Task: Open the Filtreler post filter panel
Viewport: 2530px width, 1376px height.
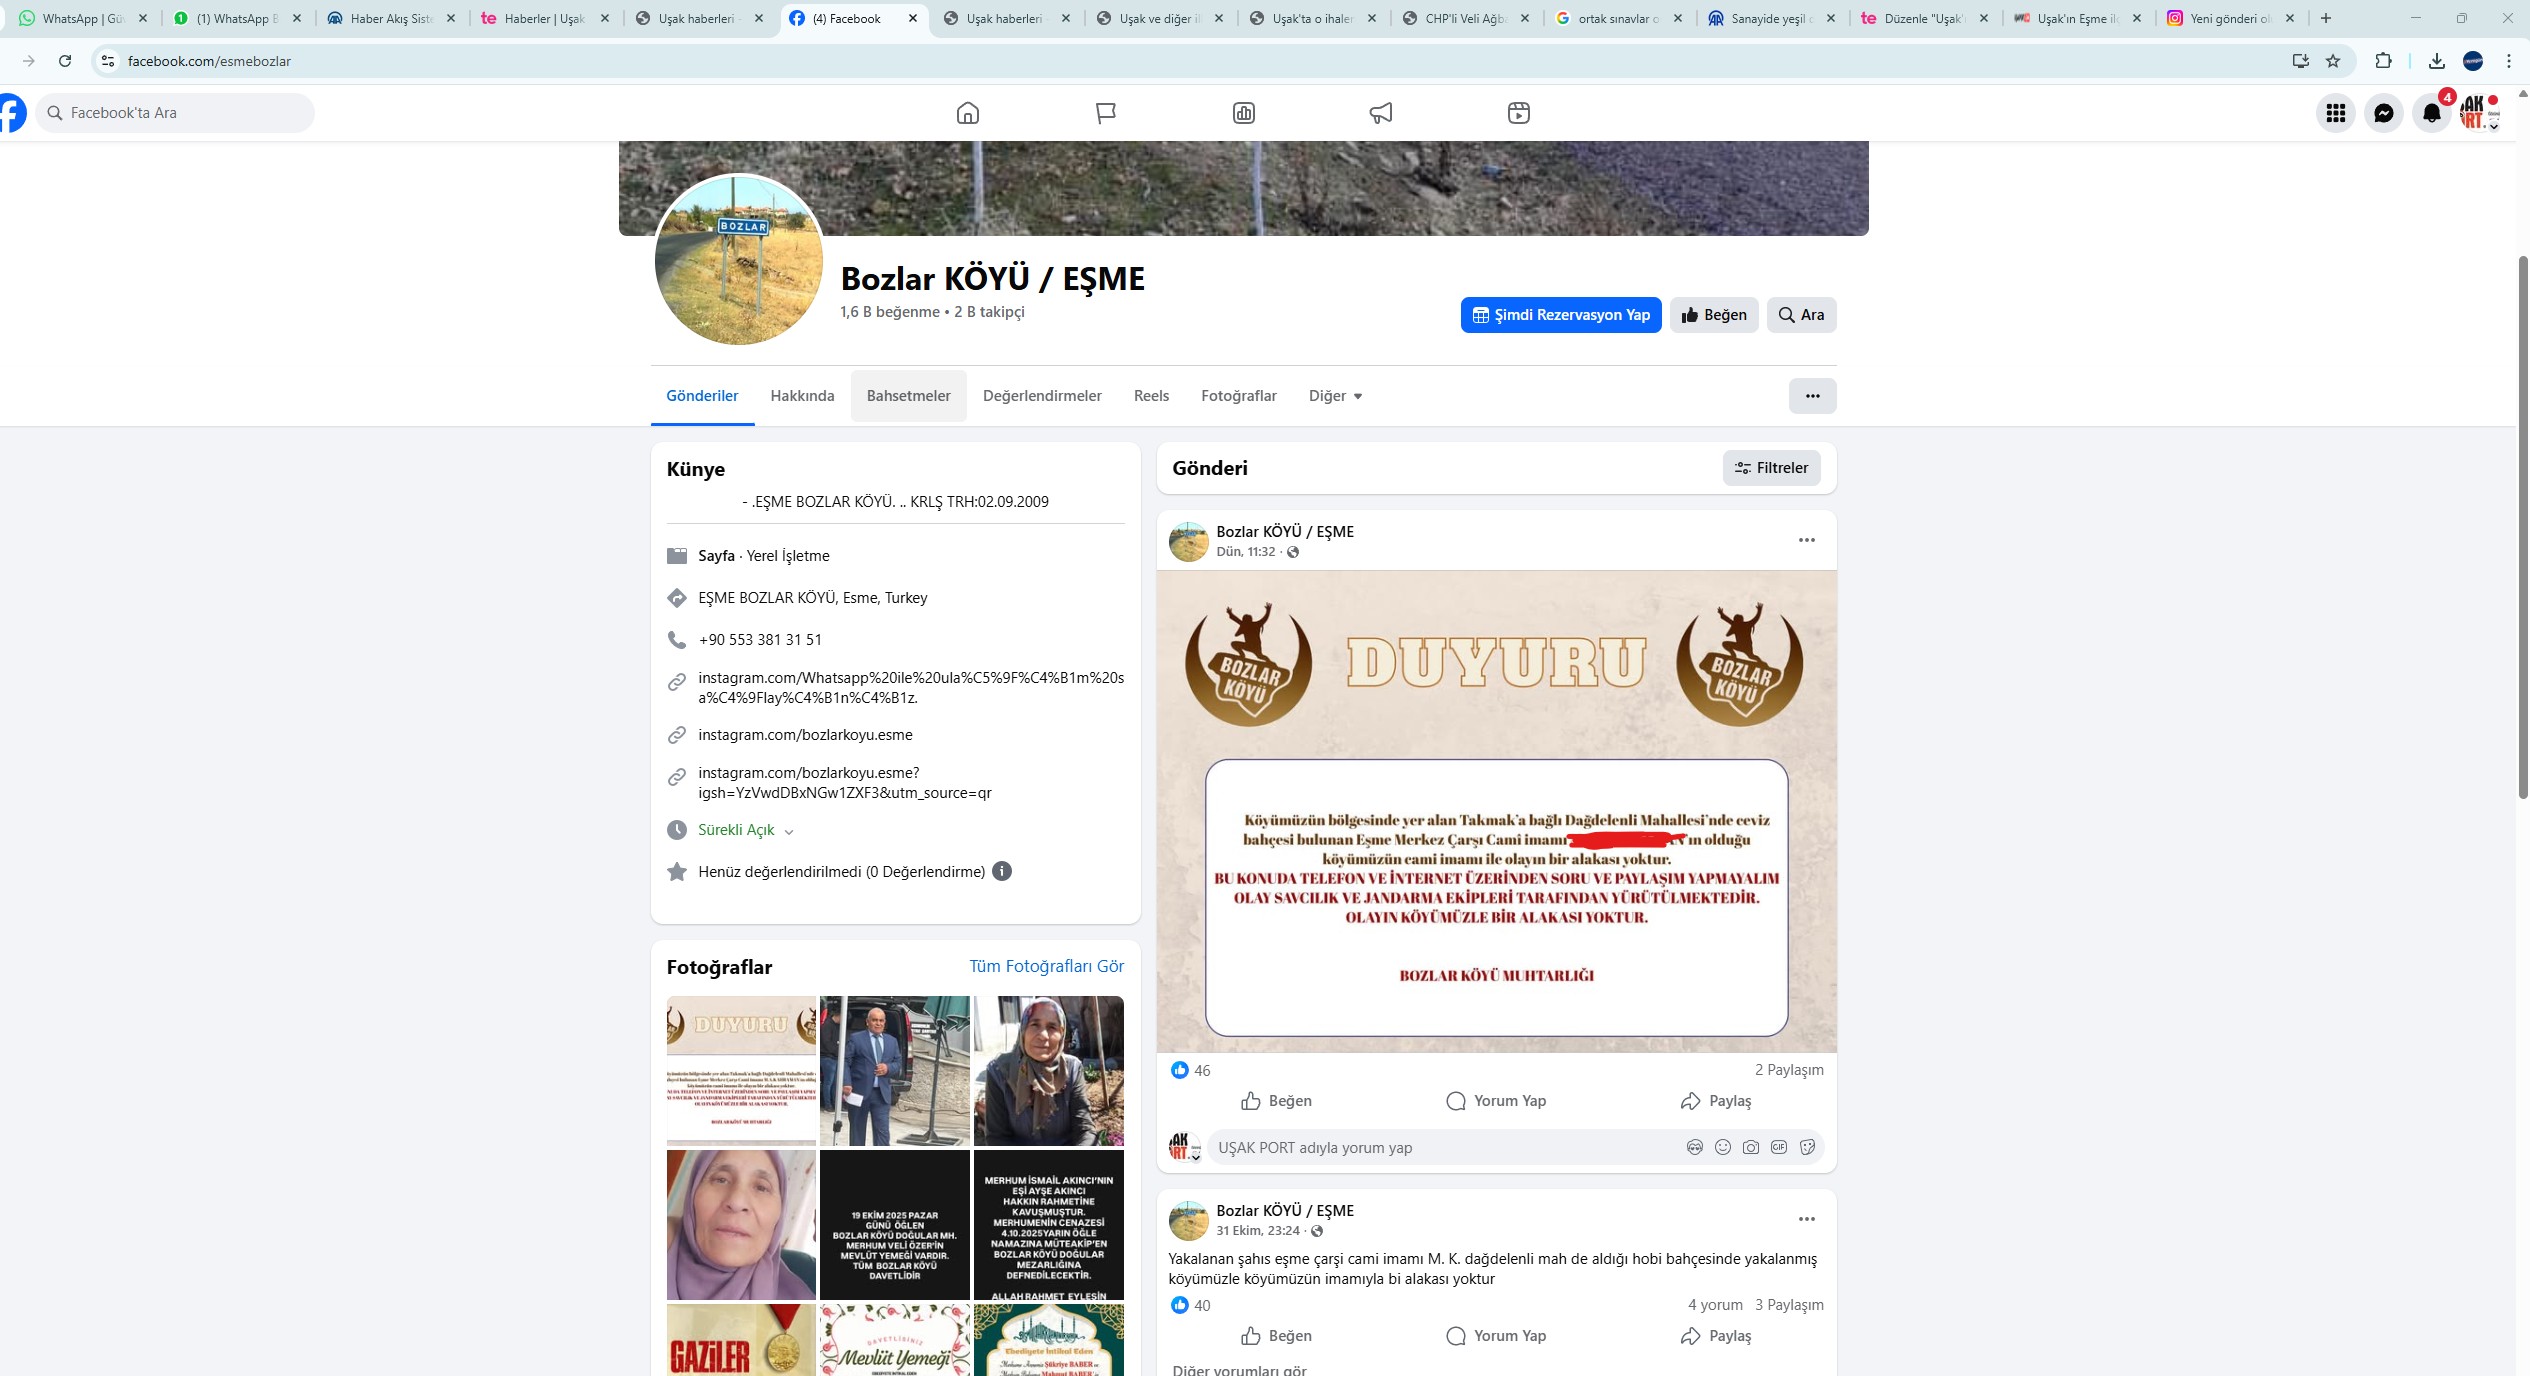Action: point(1772,467)
